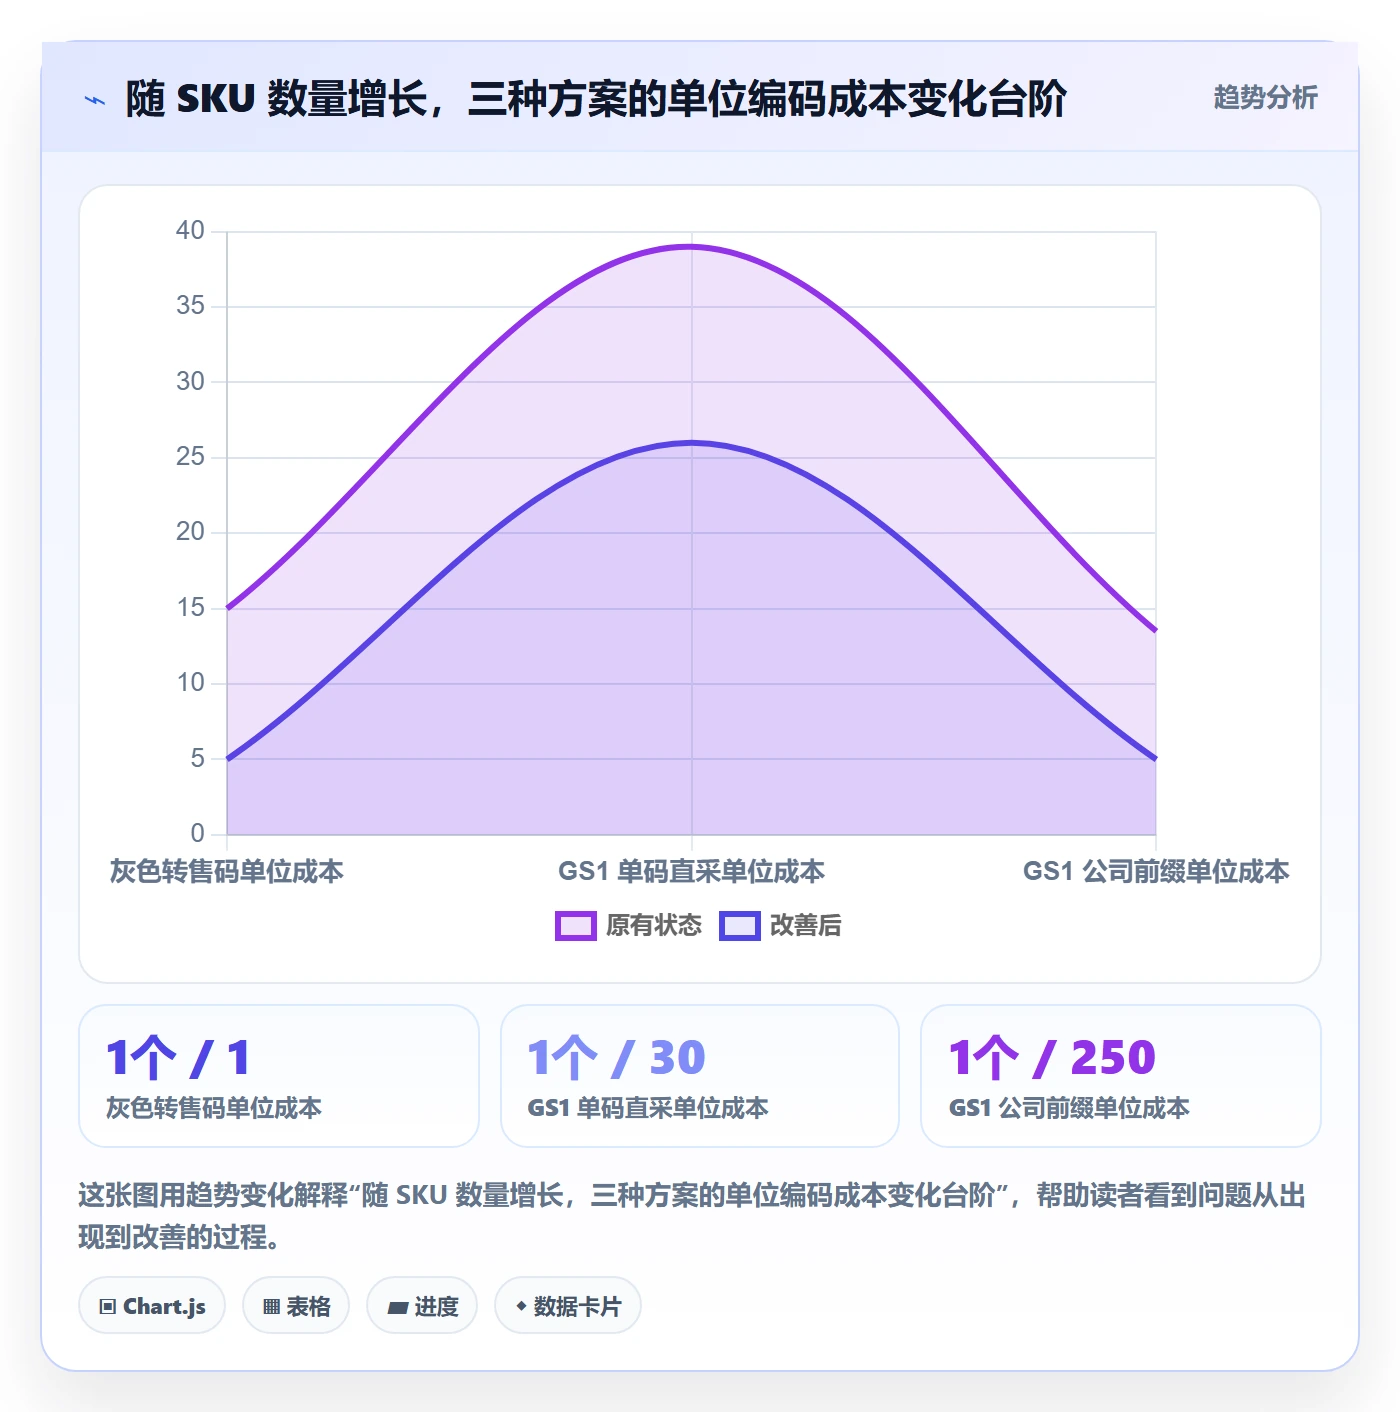The width and height of the screenshot is (1400, 1412).
Task: Click the 改善后 legend text
Action: [x=806, y=926]
